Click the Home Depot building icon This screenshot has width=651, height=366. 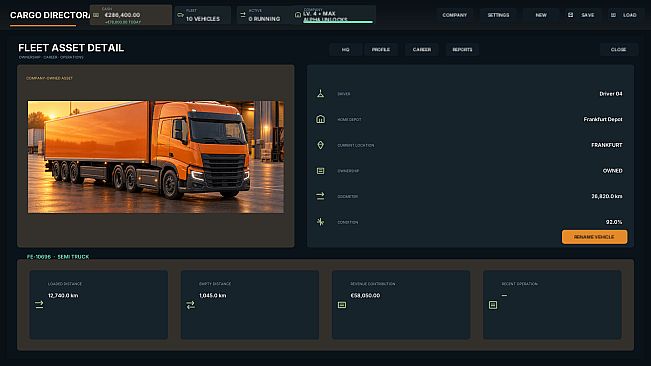pyautogui.click(x=321, y=120)
